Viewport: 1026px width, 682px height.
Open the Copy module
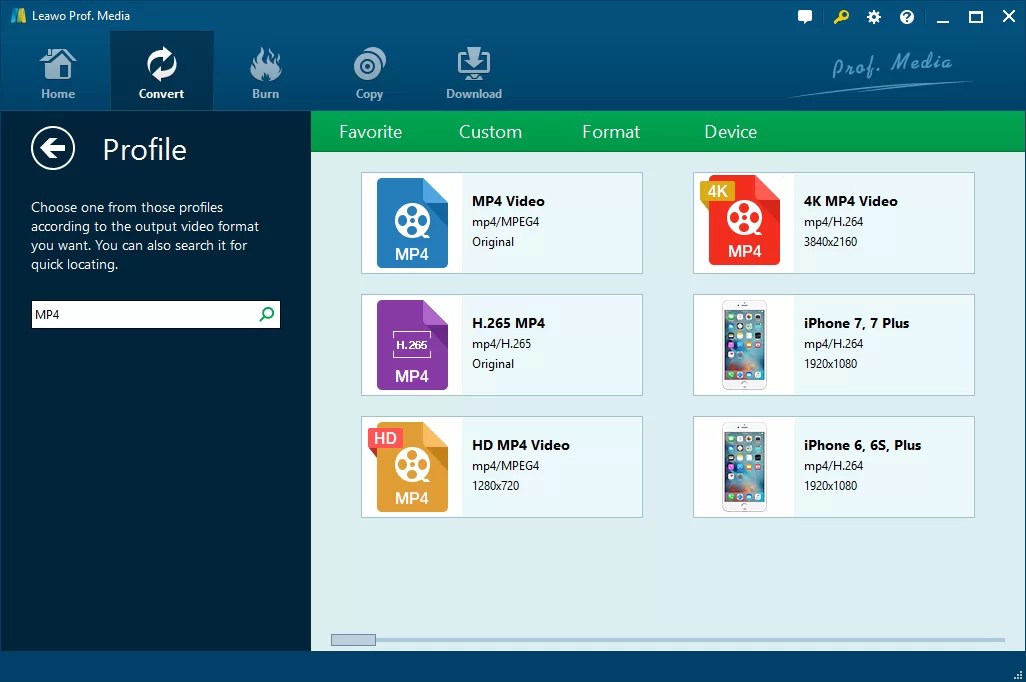click(369, 73)
